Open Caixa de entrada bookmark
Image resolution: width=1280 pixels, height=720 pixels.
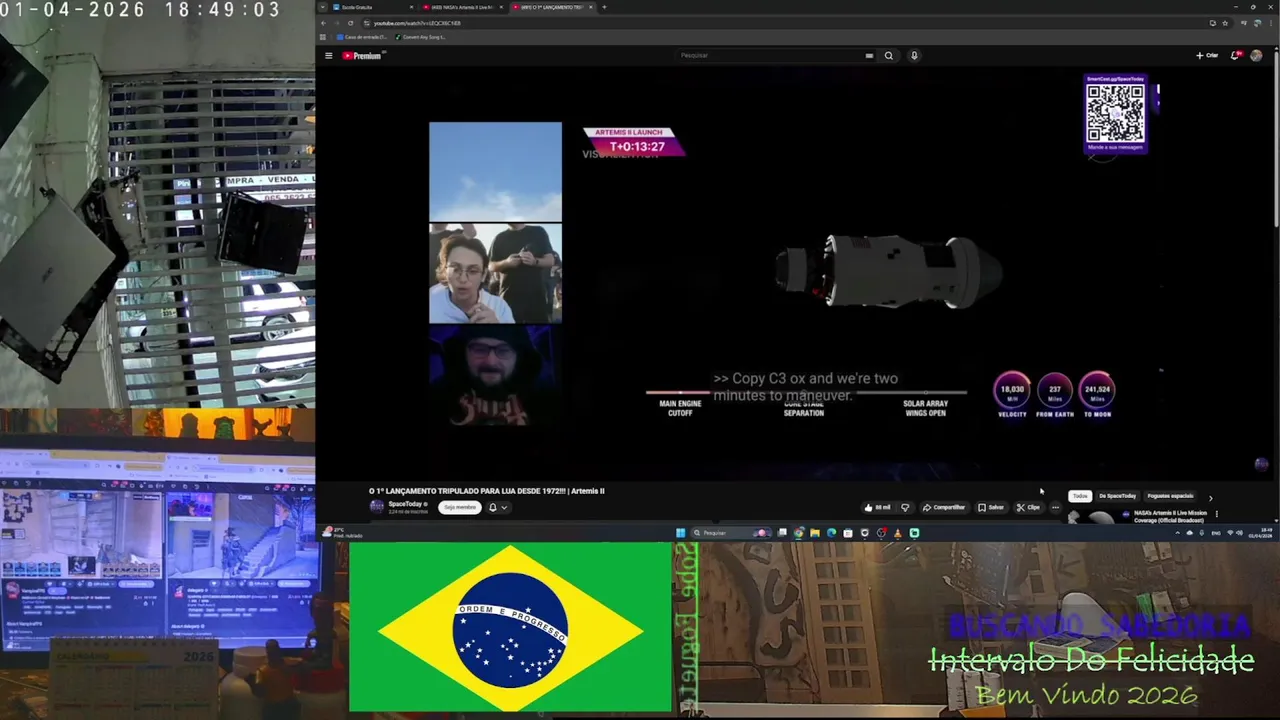pyautogui.click(x=362, y=37)
